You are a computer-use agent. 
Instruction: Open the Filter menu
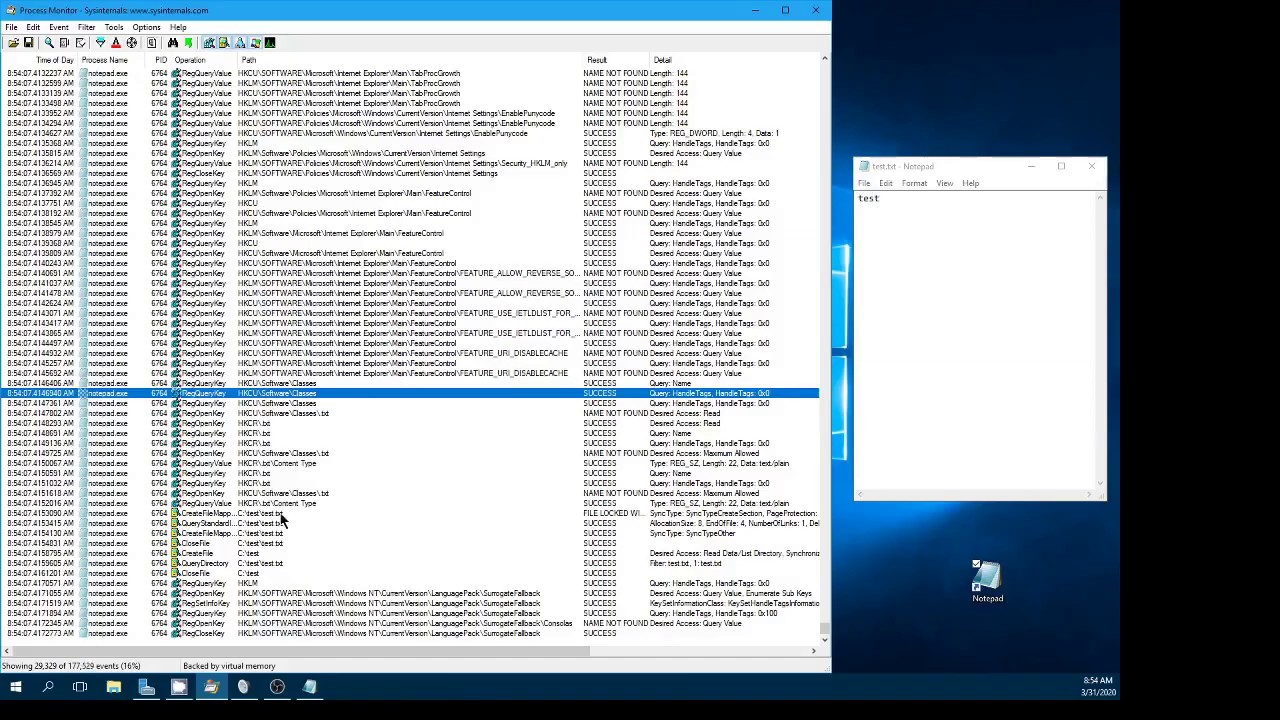tap(87, 27)
